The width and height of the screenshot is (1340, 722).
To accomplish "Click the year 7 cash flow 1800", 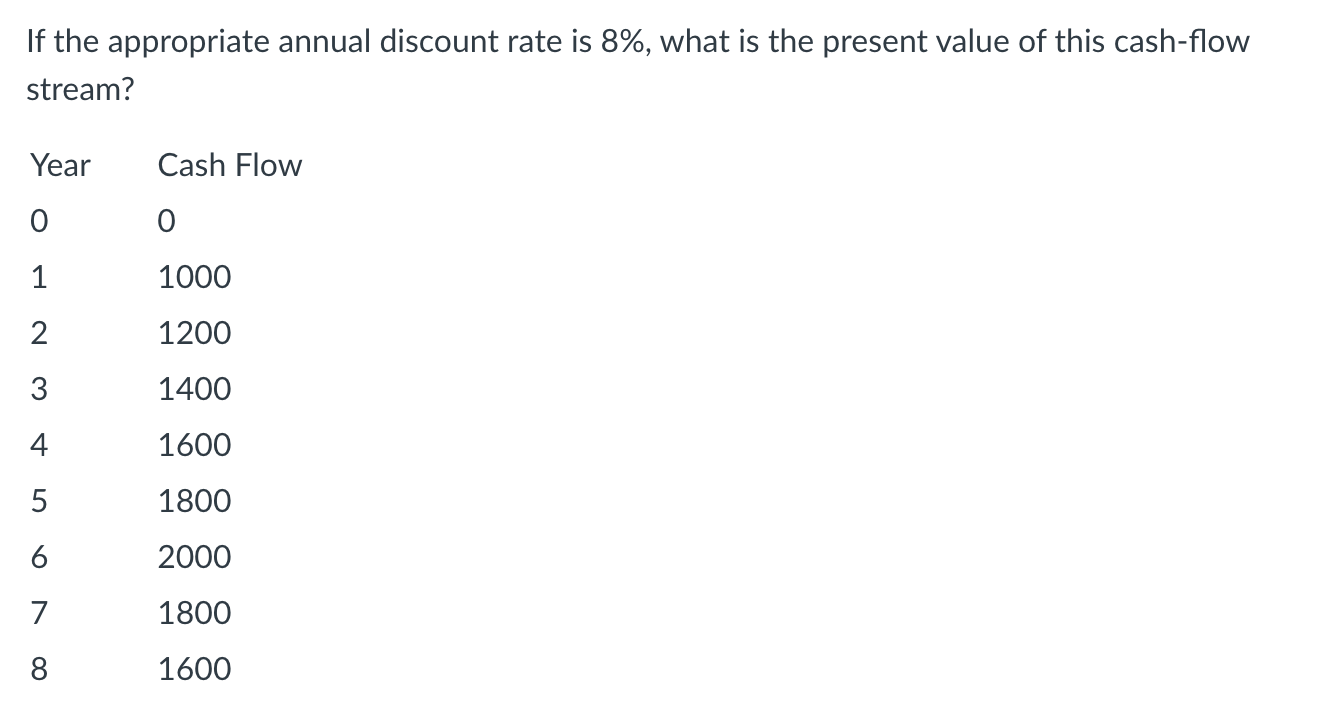I will 194,613.
